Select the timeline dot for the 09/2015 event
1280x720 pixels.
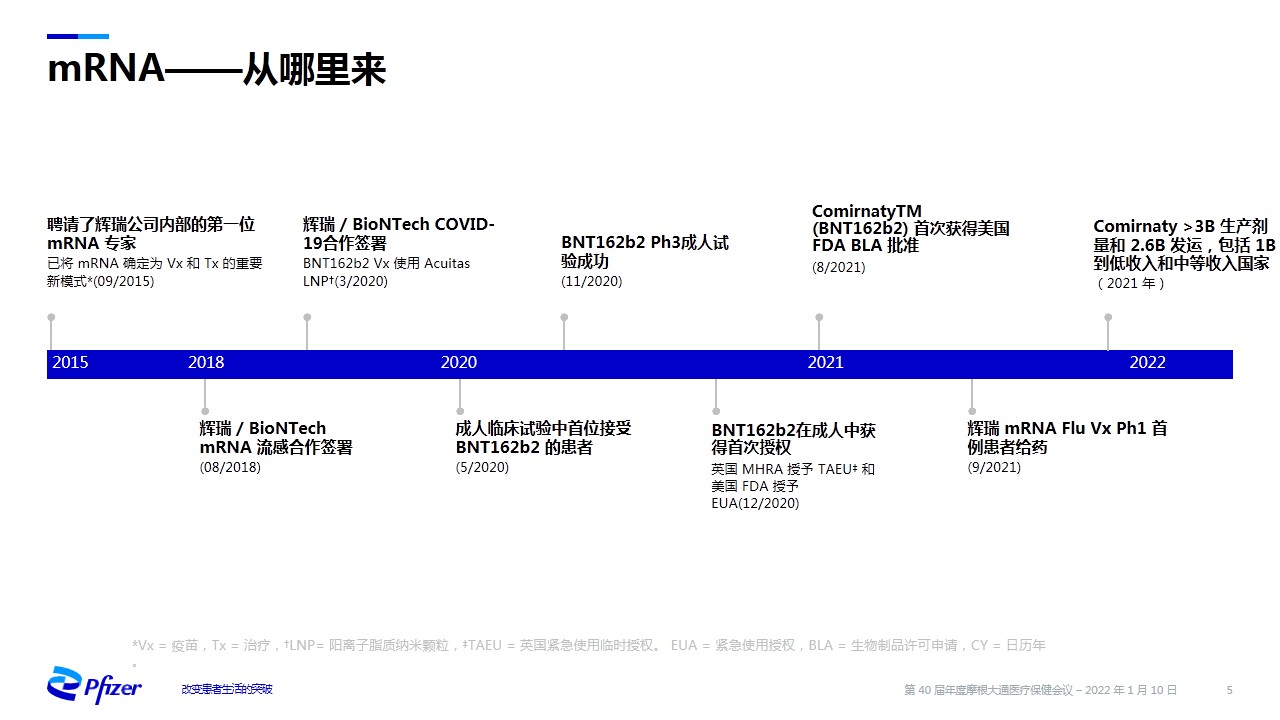pos(51,318)
